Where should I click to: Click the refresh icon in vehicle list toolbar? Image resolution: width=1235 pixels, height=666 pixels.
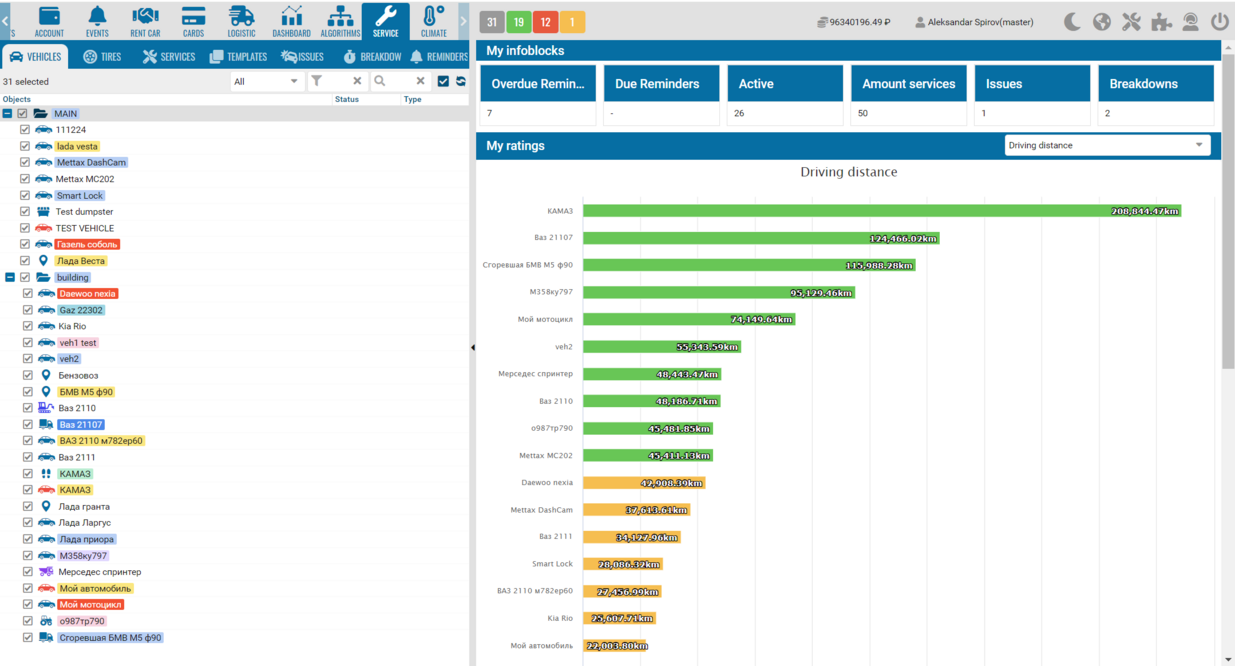(461, 81)
